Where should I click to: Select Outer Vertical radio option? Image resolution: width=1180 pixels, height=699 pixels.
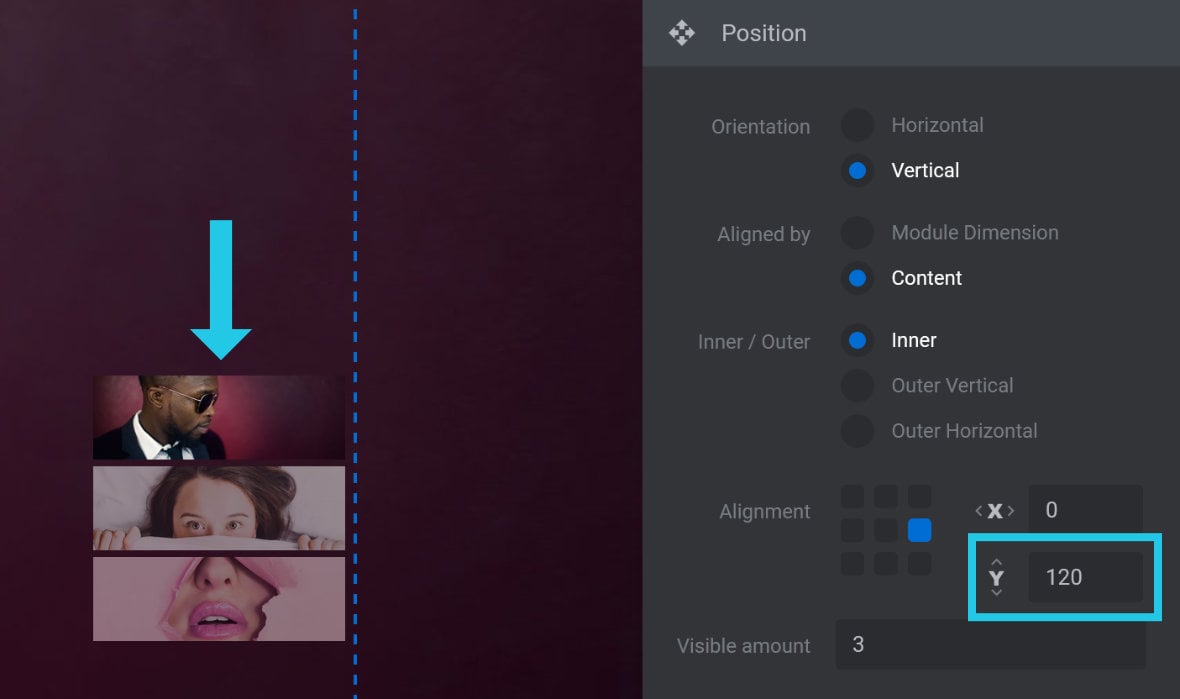pyautogui.click(x=857, y=385)
